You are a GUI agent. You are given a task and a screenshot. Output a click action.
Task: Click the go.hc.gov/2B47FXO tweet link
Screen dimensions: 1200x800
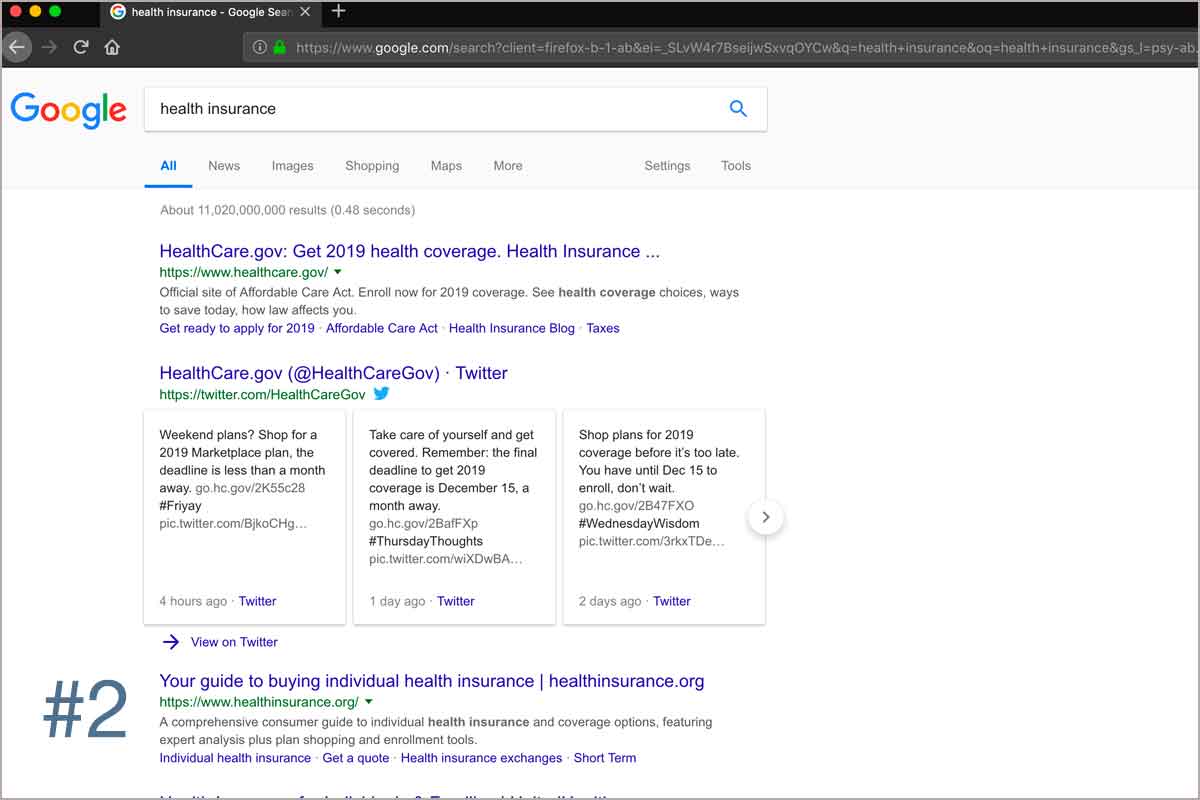[636, 506]
